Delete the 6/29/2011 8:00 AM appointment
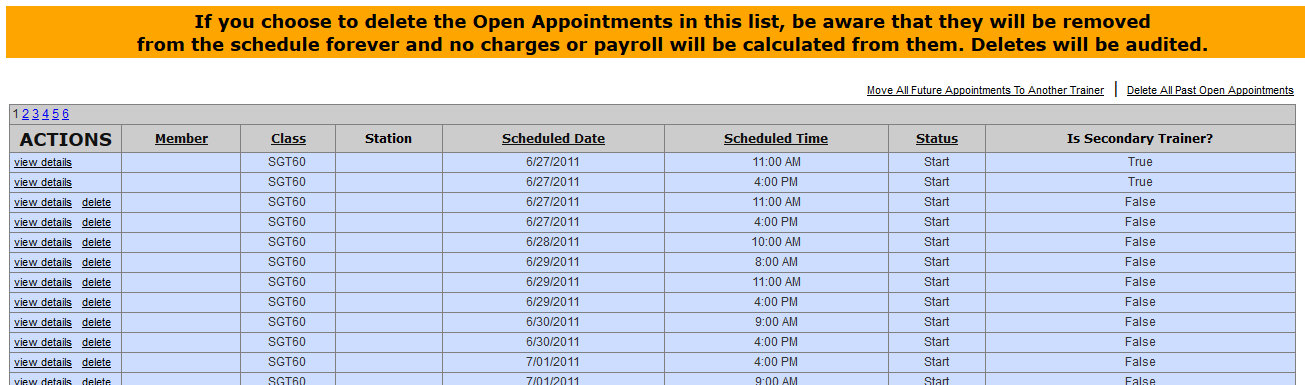 pos(96,262)
